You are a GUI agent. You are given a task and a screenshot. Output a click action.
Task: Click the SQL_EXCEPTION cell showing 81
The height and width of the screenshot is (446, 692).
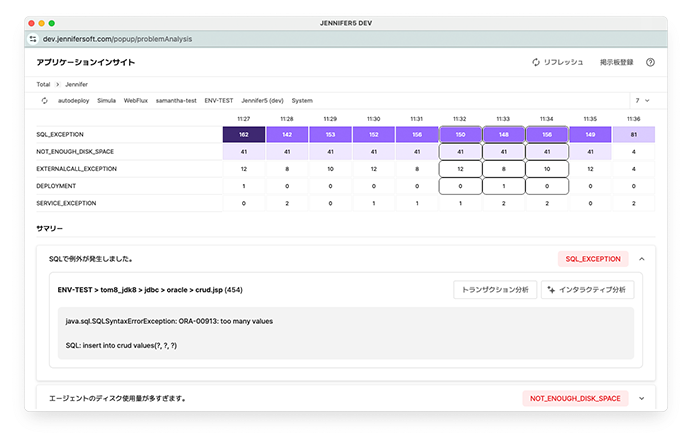[x=633, y=134]
